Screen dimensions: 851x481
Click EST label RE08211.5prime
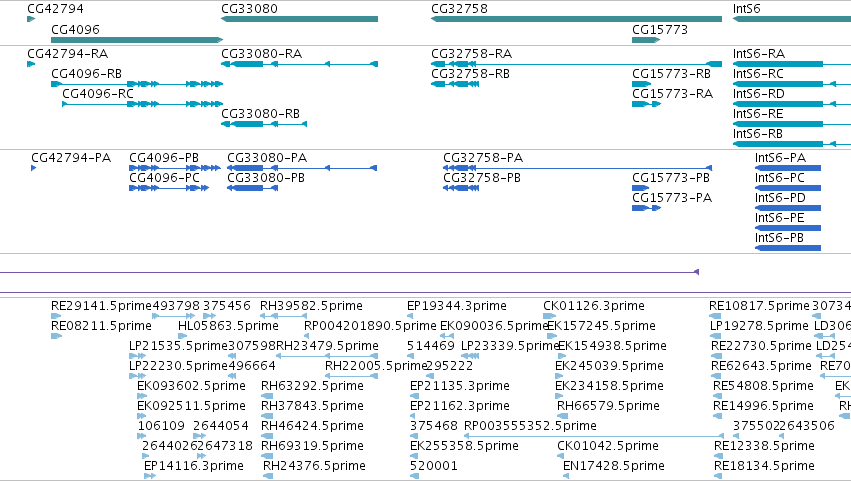click(x=101, y=326)
